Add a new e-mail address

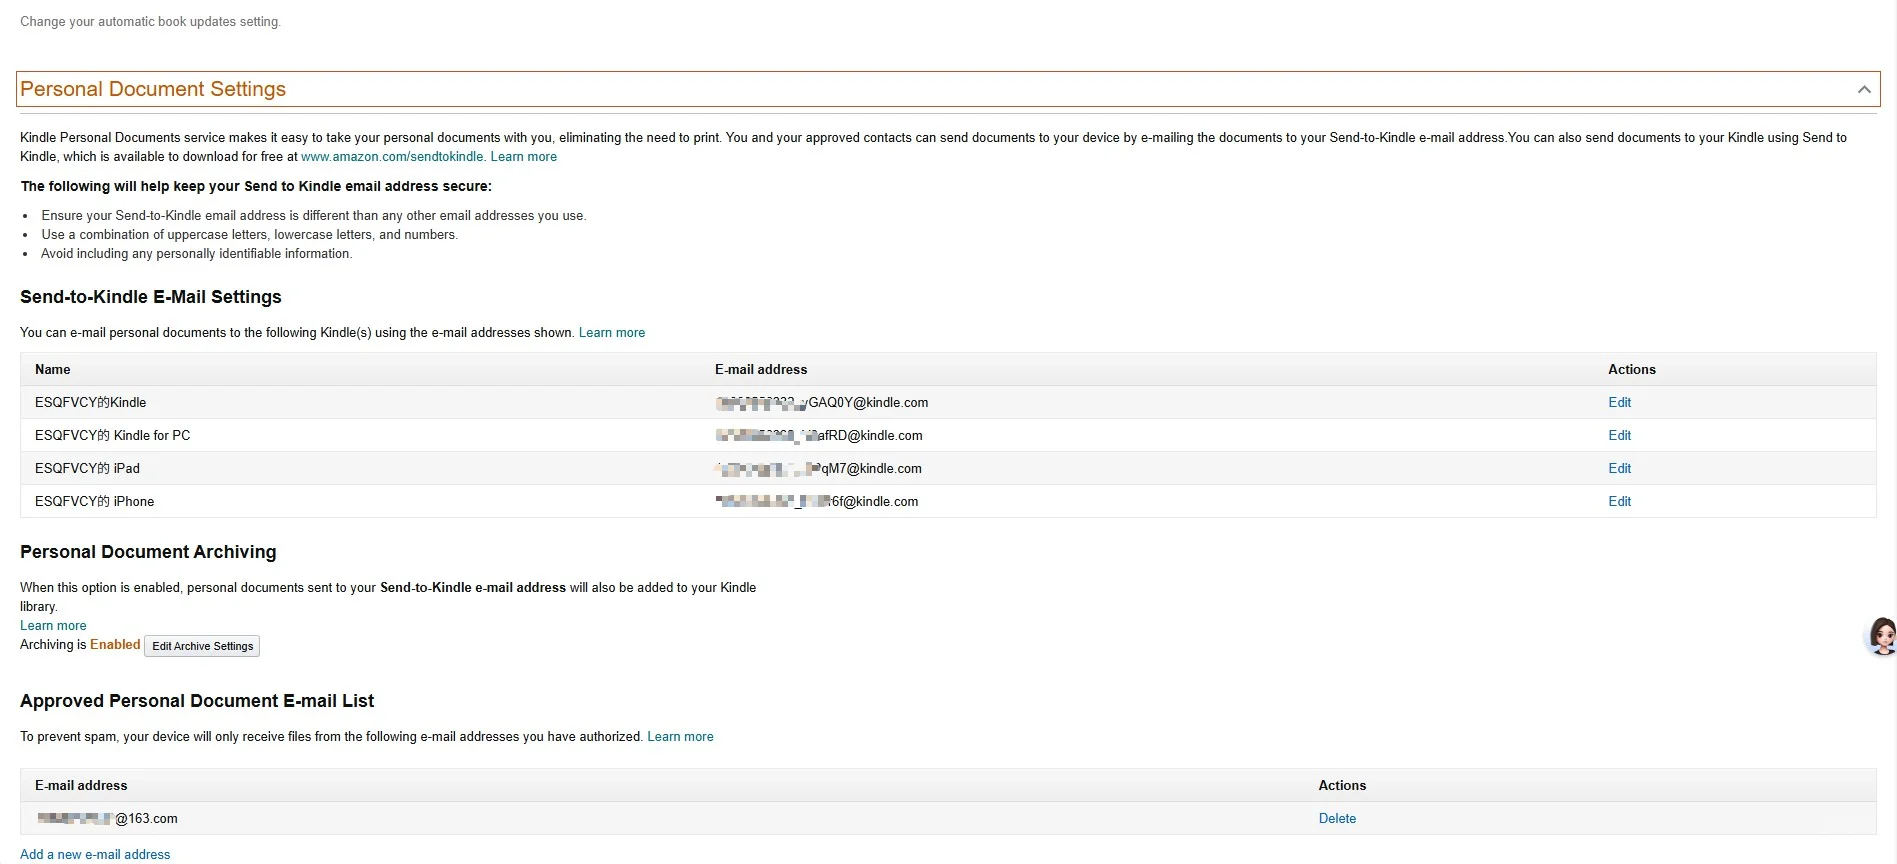[95, 854]
